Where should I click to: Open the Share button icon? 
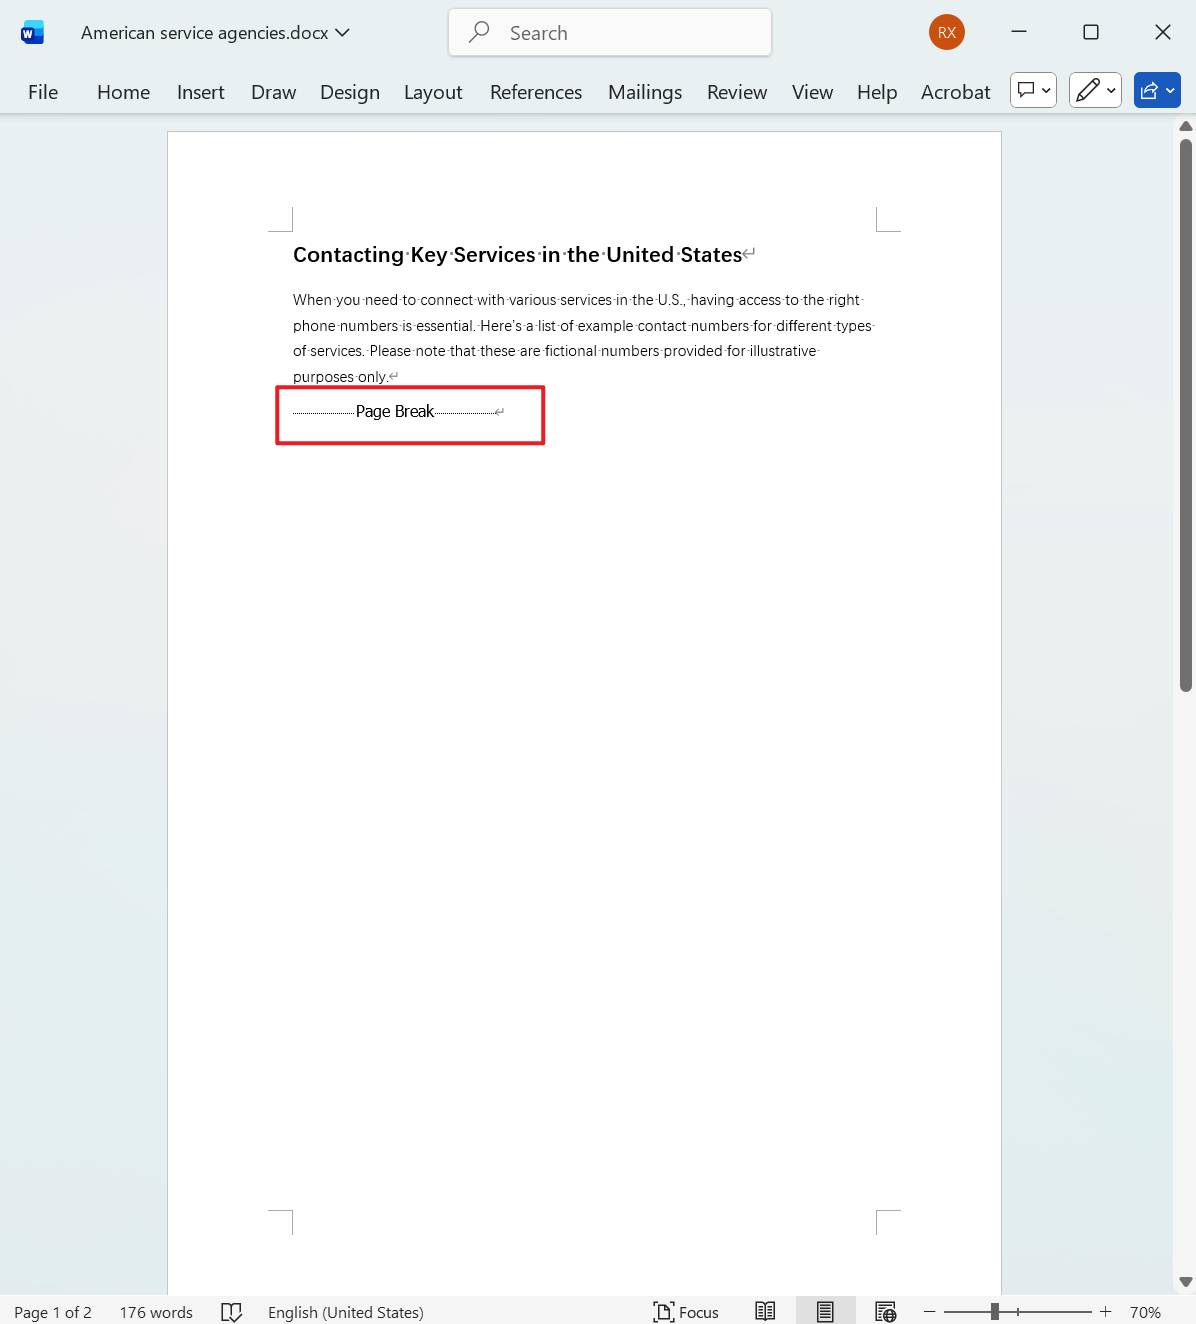pyautogui.click(x=1150, y=90)
